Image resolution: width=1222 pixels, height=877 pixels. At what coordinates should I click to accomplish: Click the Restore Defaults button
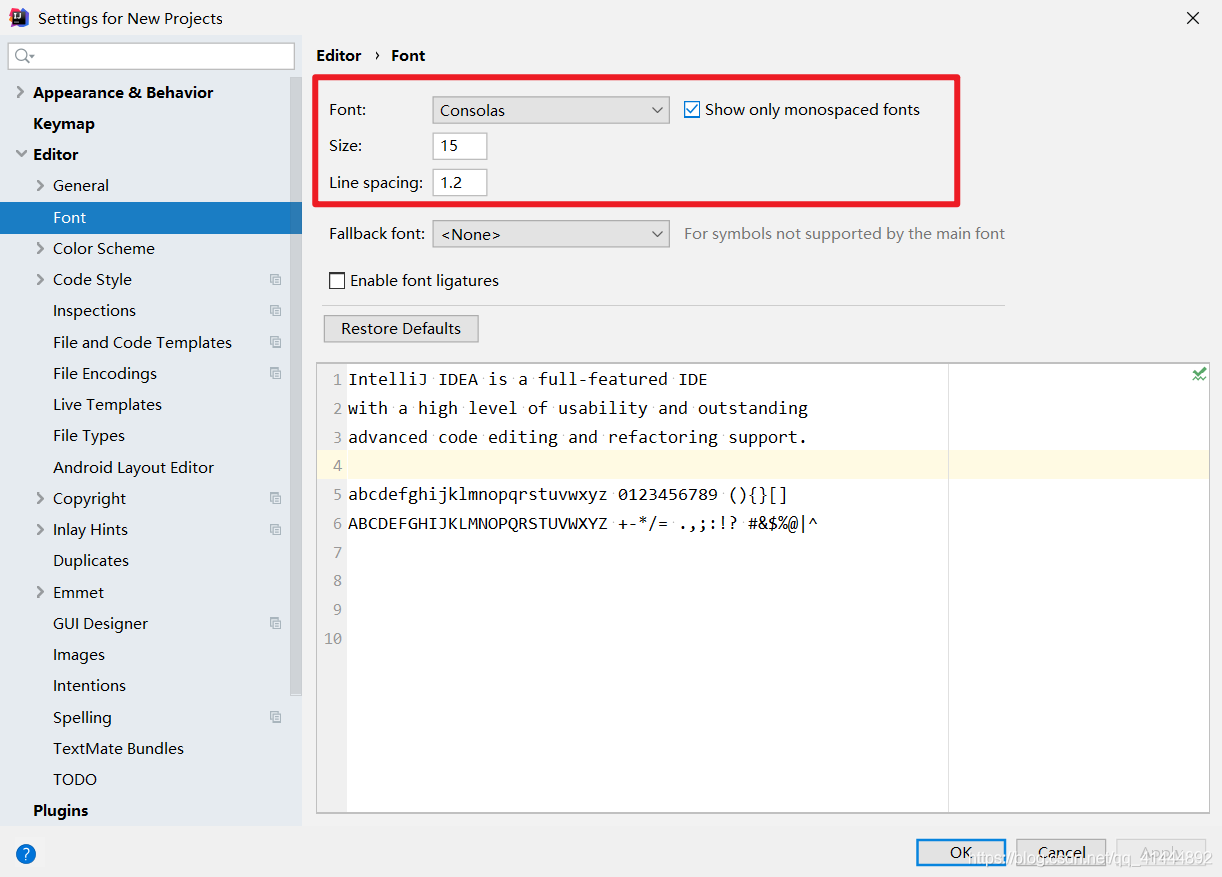(401, 329)
